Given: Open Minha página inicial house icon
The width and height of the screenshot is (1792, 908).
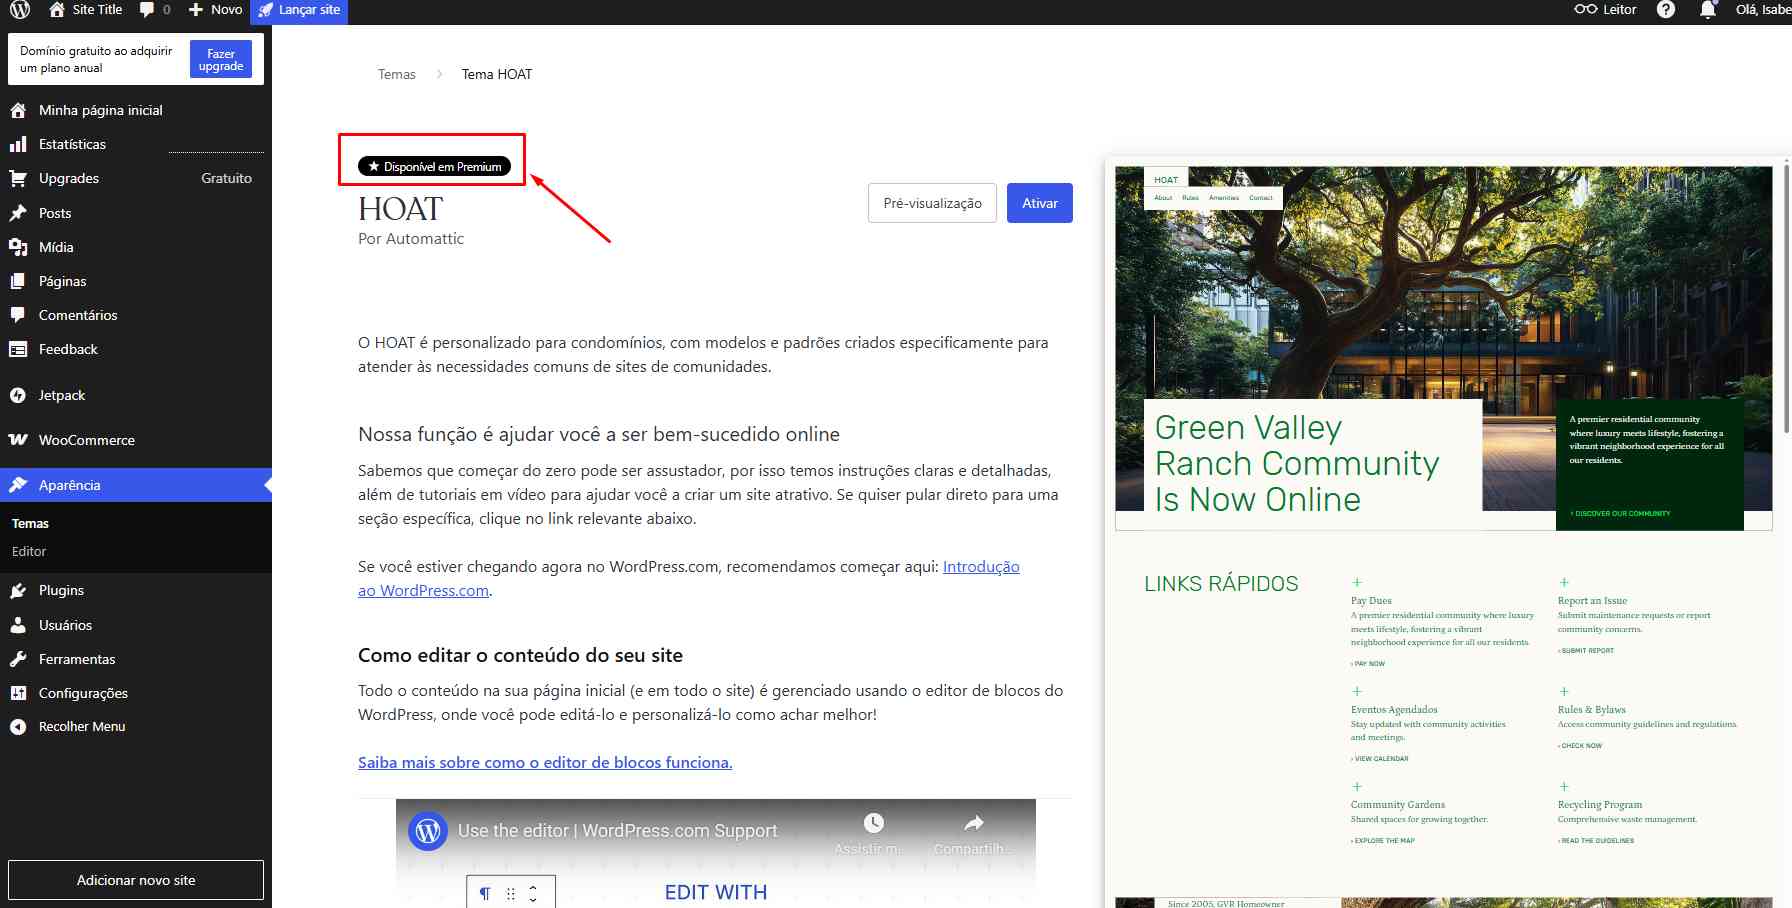Looking at the screenshot, I should (18, 110).
